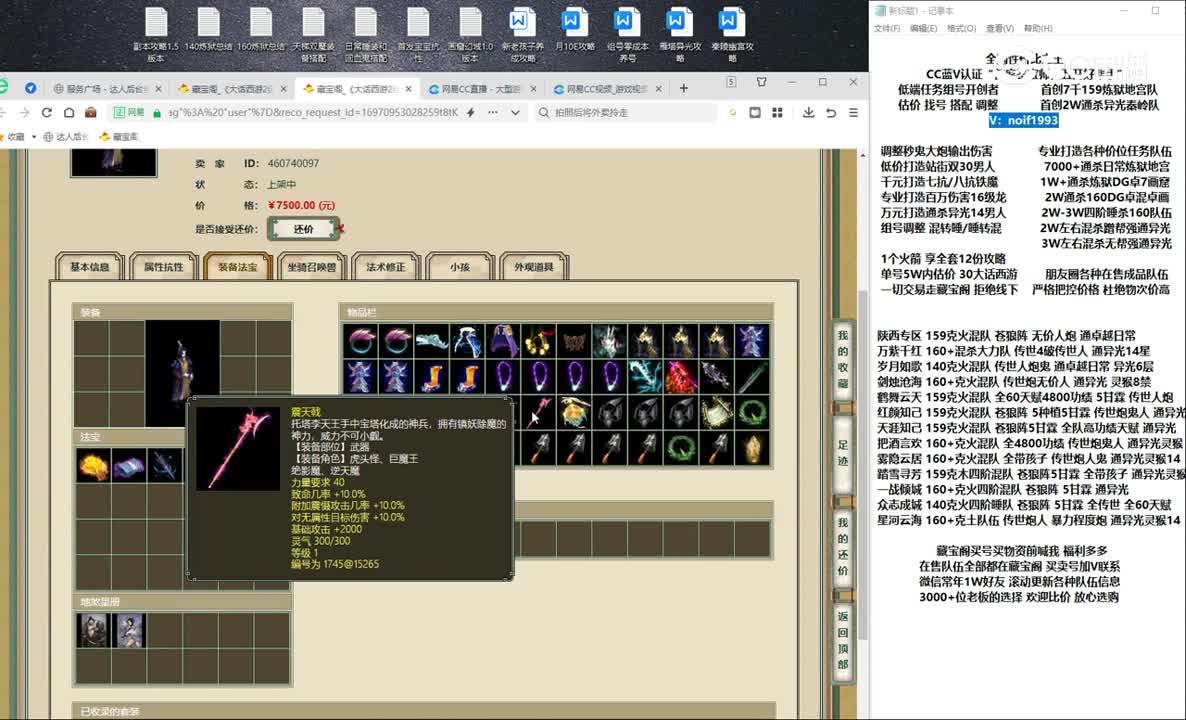Click the four-squares grid toolbar icon
The width and height of the screenshot is (1186, 720).
(x=777, y=112)
